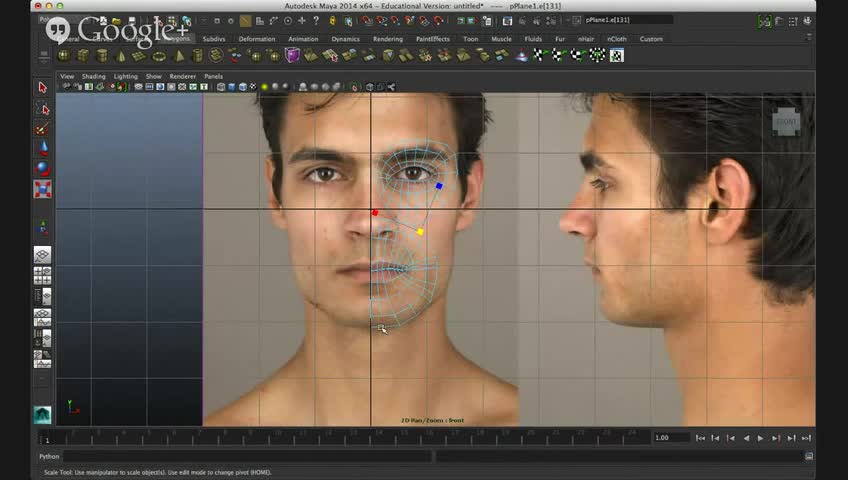Click the polygon sphere shelf icon

[x=64, y=56]
